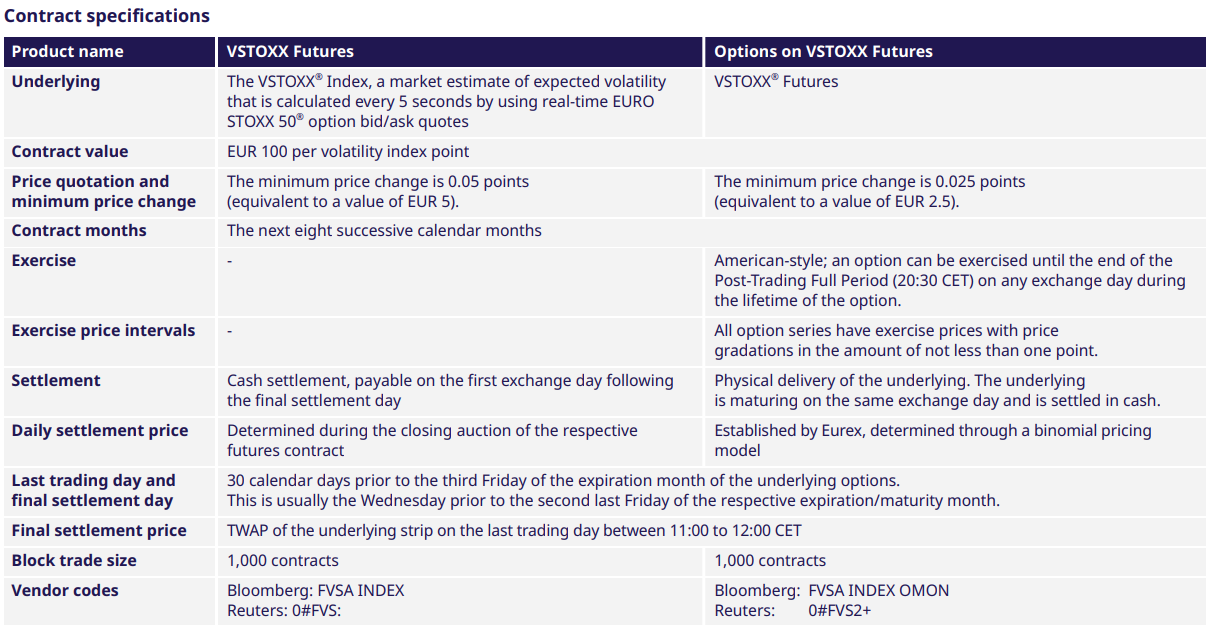Click the "Physical delivery of the underlying" cell

tap(937, 390)
